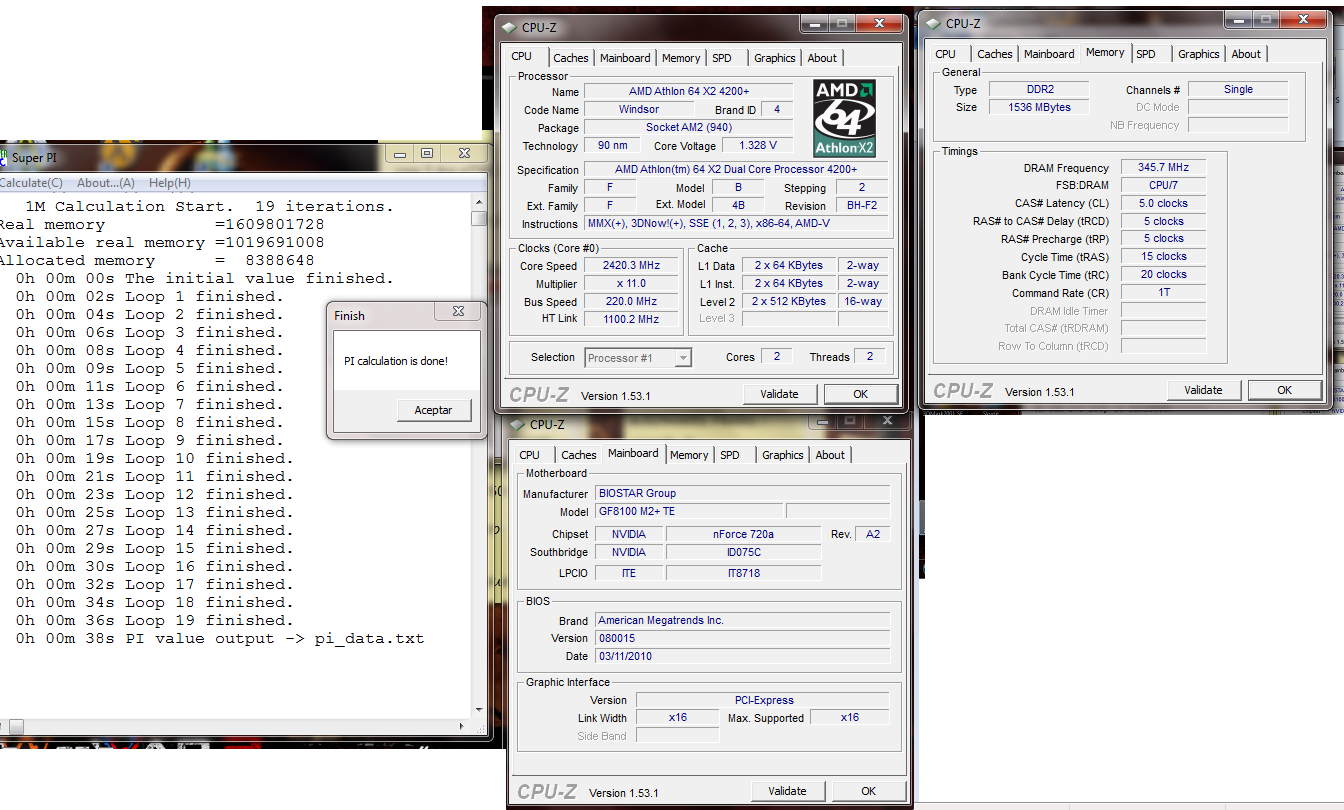Click the memory Size value 1536 MBytes
Viewport: 1344px width, 810px height.
pos(1040,107)
